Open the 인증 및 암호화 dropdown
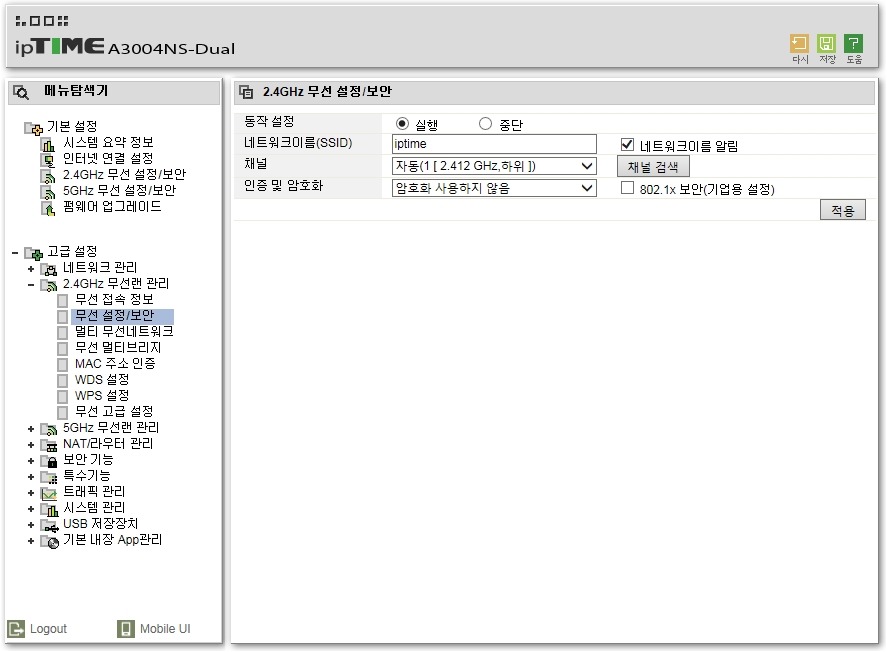Viewport: 887px width, 652px height. click(494, 188)
